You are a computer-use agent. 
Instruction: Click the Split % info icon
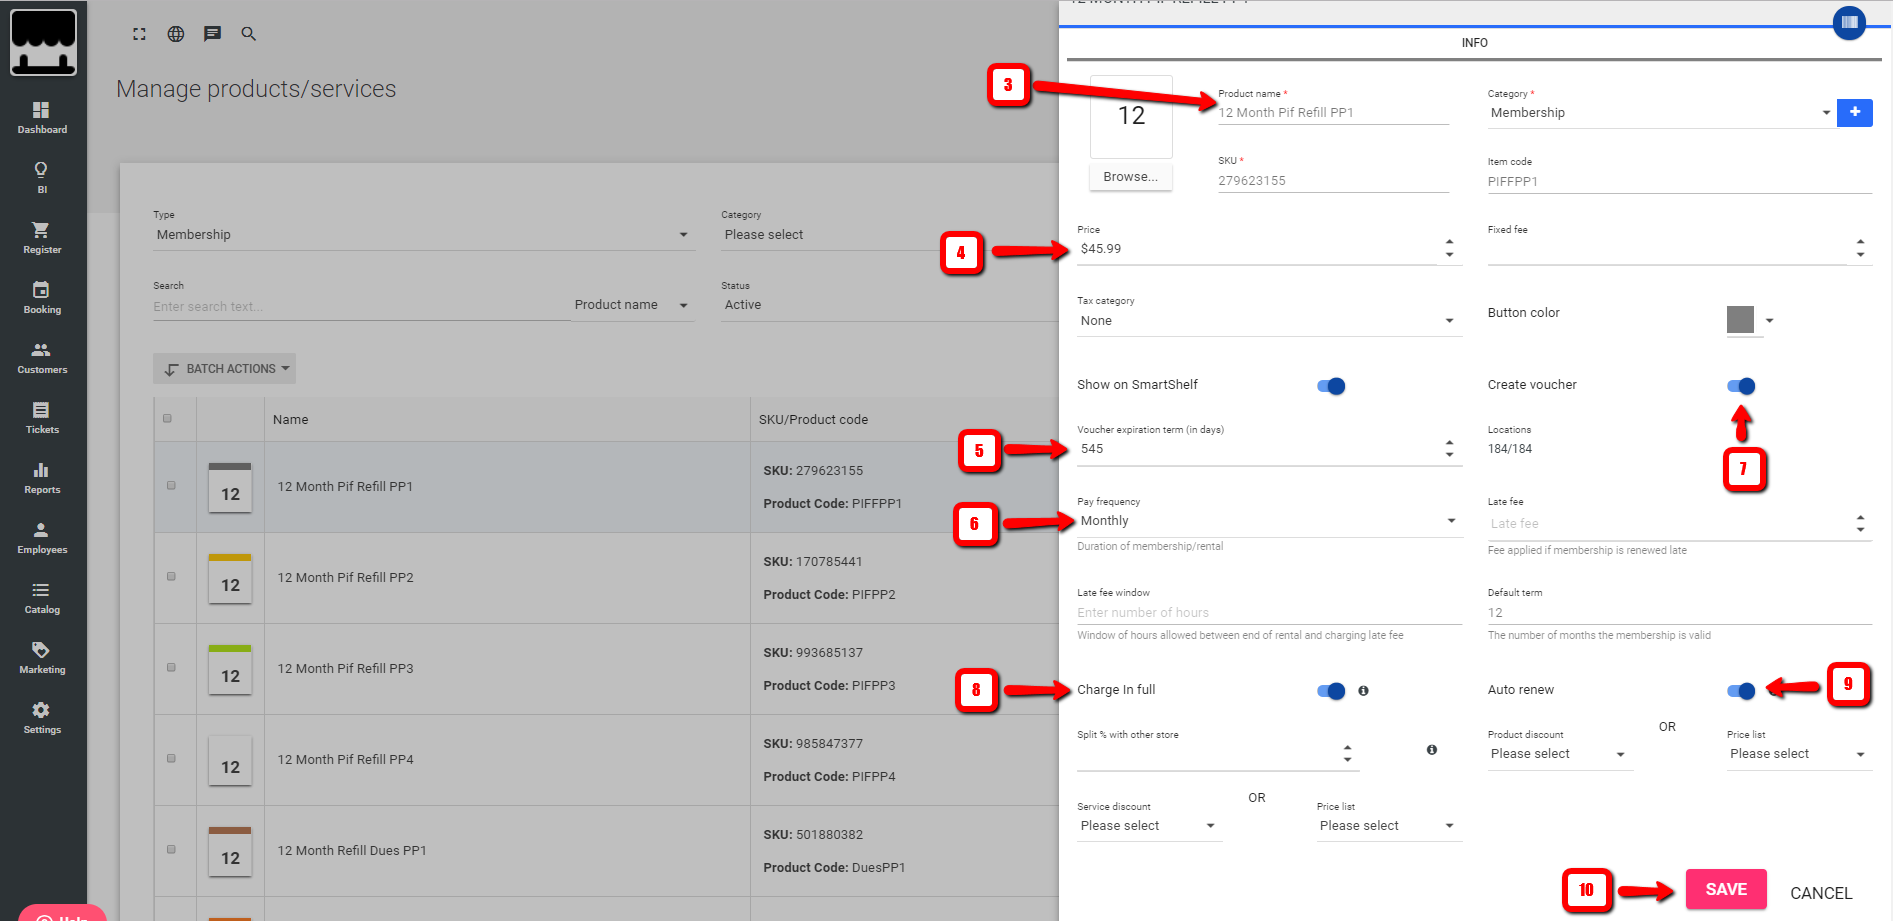pos(1432,750)
